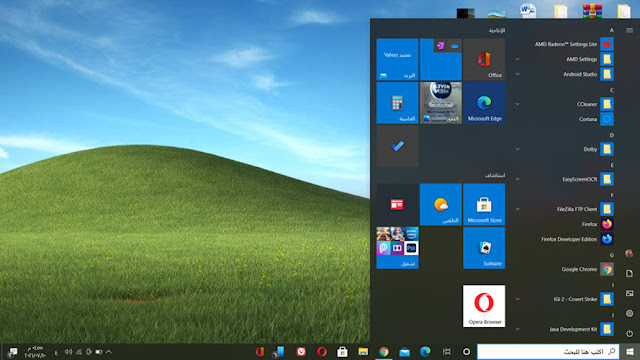Open Office from the taskbar
Viewport: 640px width, 360px height.
coord(260,351)
